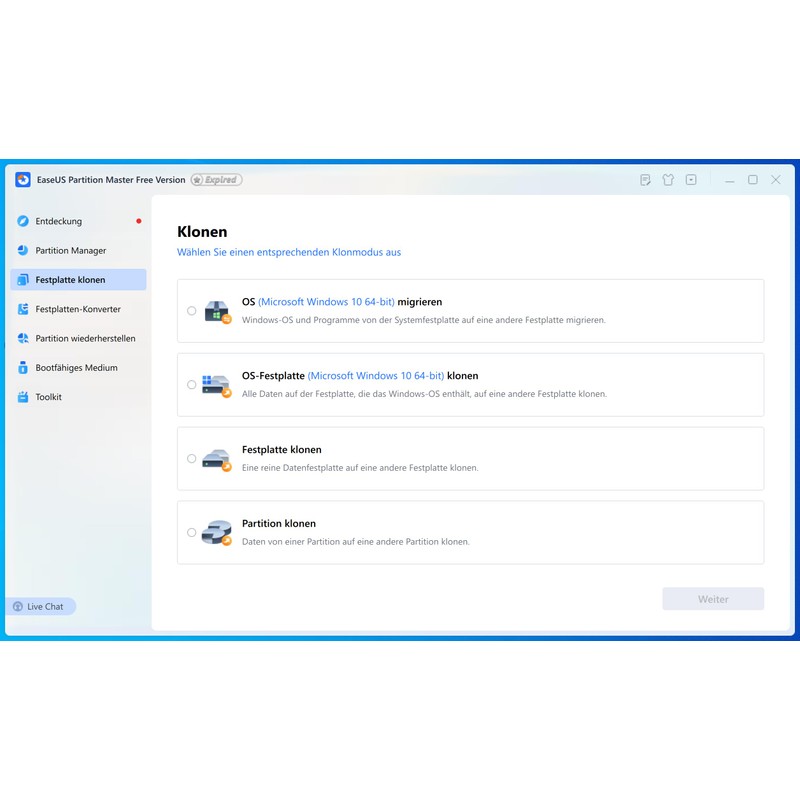Image resolution: width=800 pixels, height=800 pixels.
Task: Open the Live Chat button
Action: point(40,606)
